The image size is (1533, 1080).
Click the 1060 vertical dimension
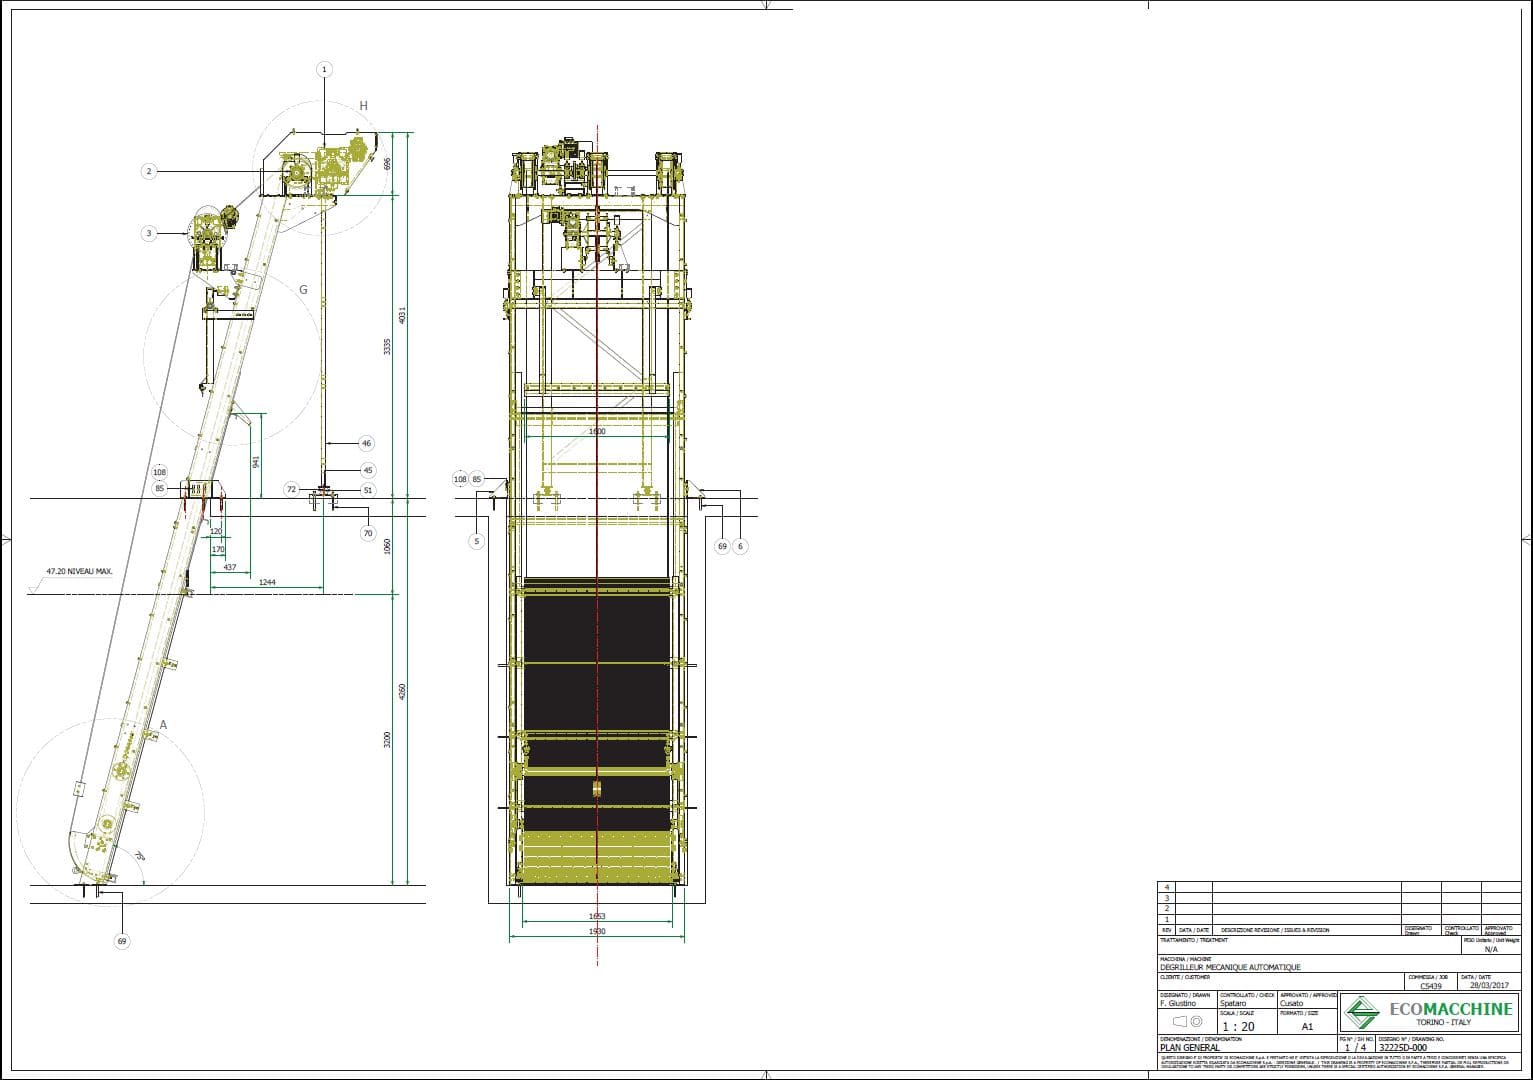[387, 547]
